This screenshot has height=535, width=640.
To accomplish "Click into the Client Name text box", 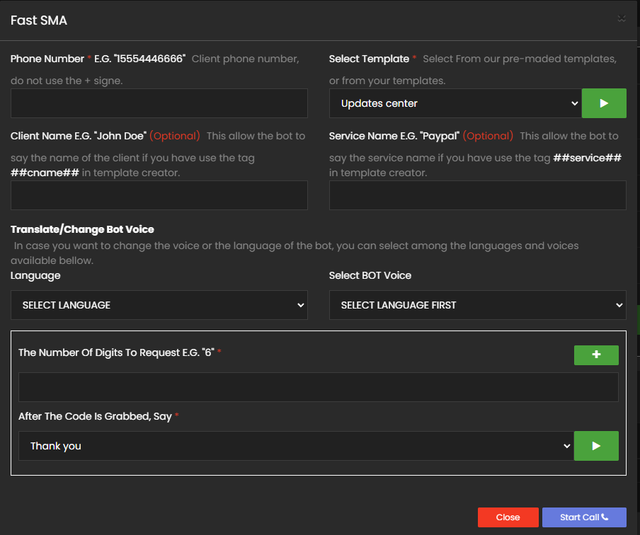I will (159, 195).
